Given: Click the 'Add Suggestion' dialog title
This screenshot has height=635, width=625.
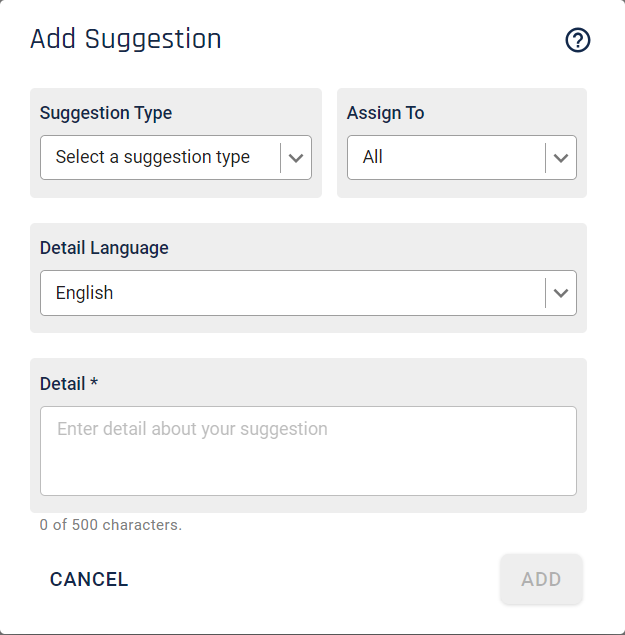Looking at the screenshot, I should [x=126, y=39].
